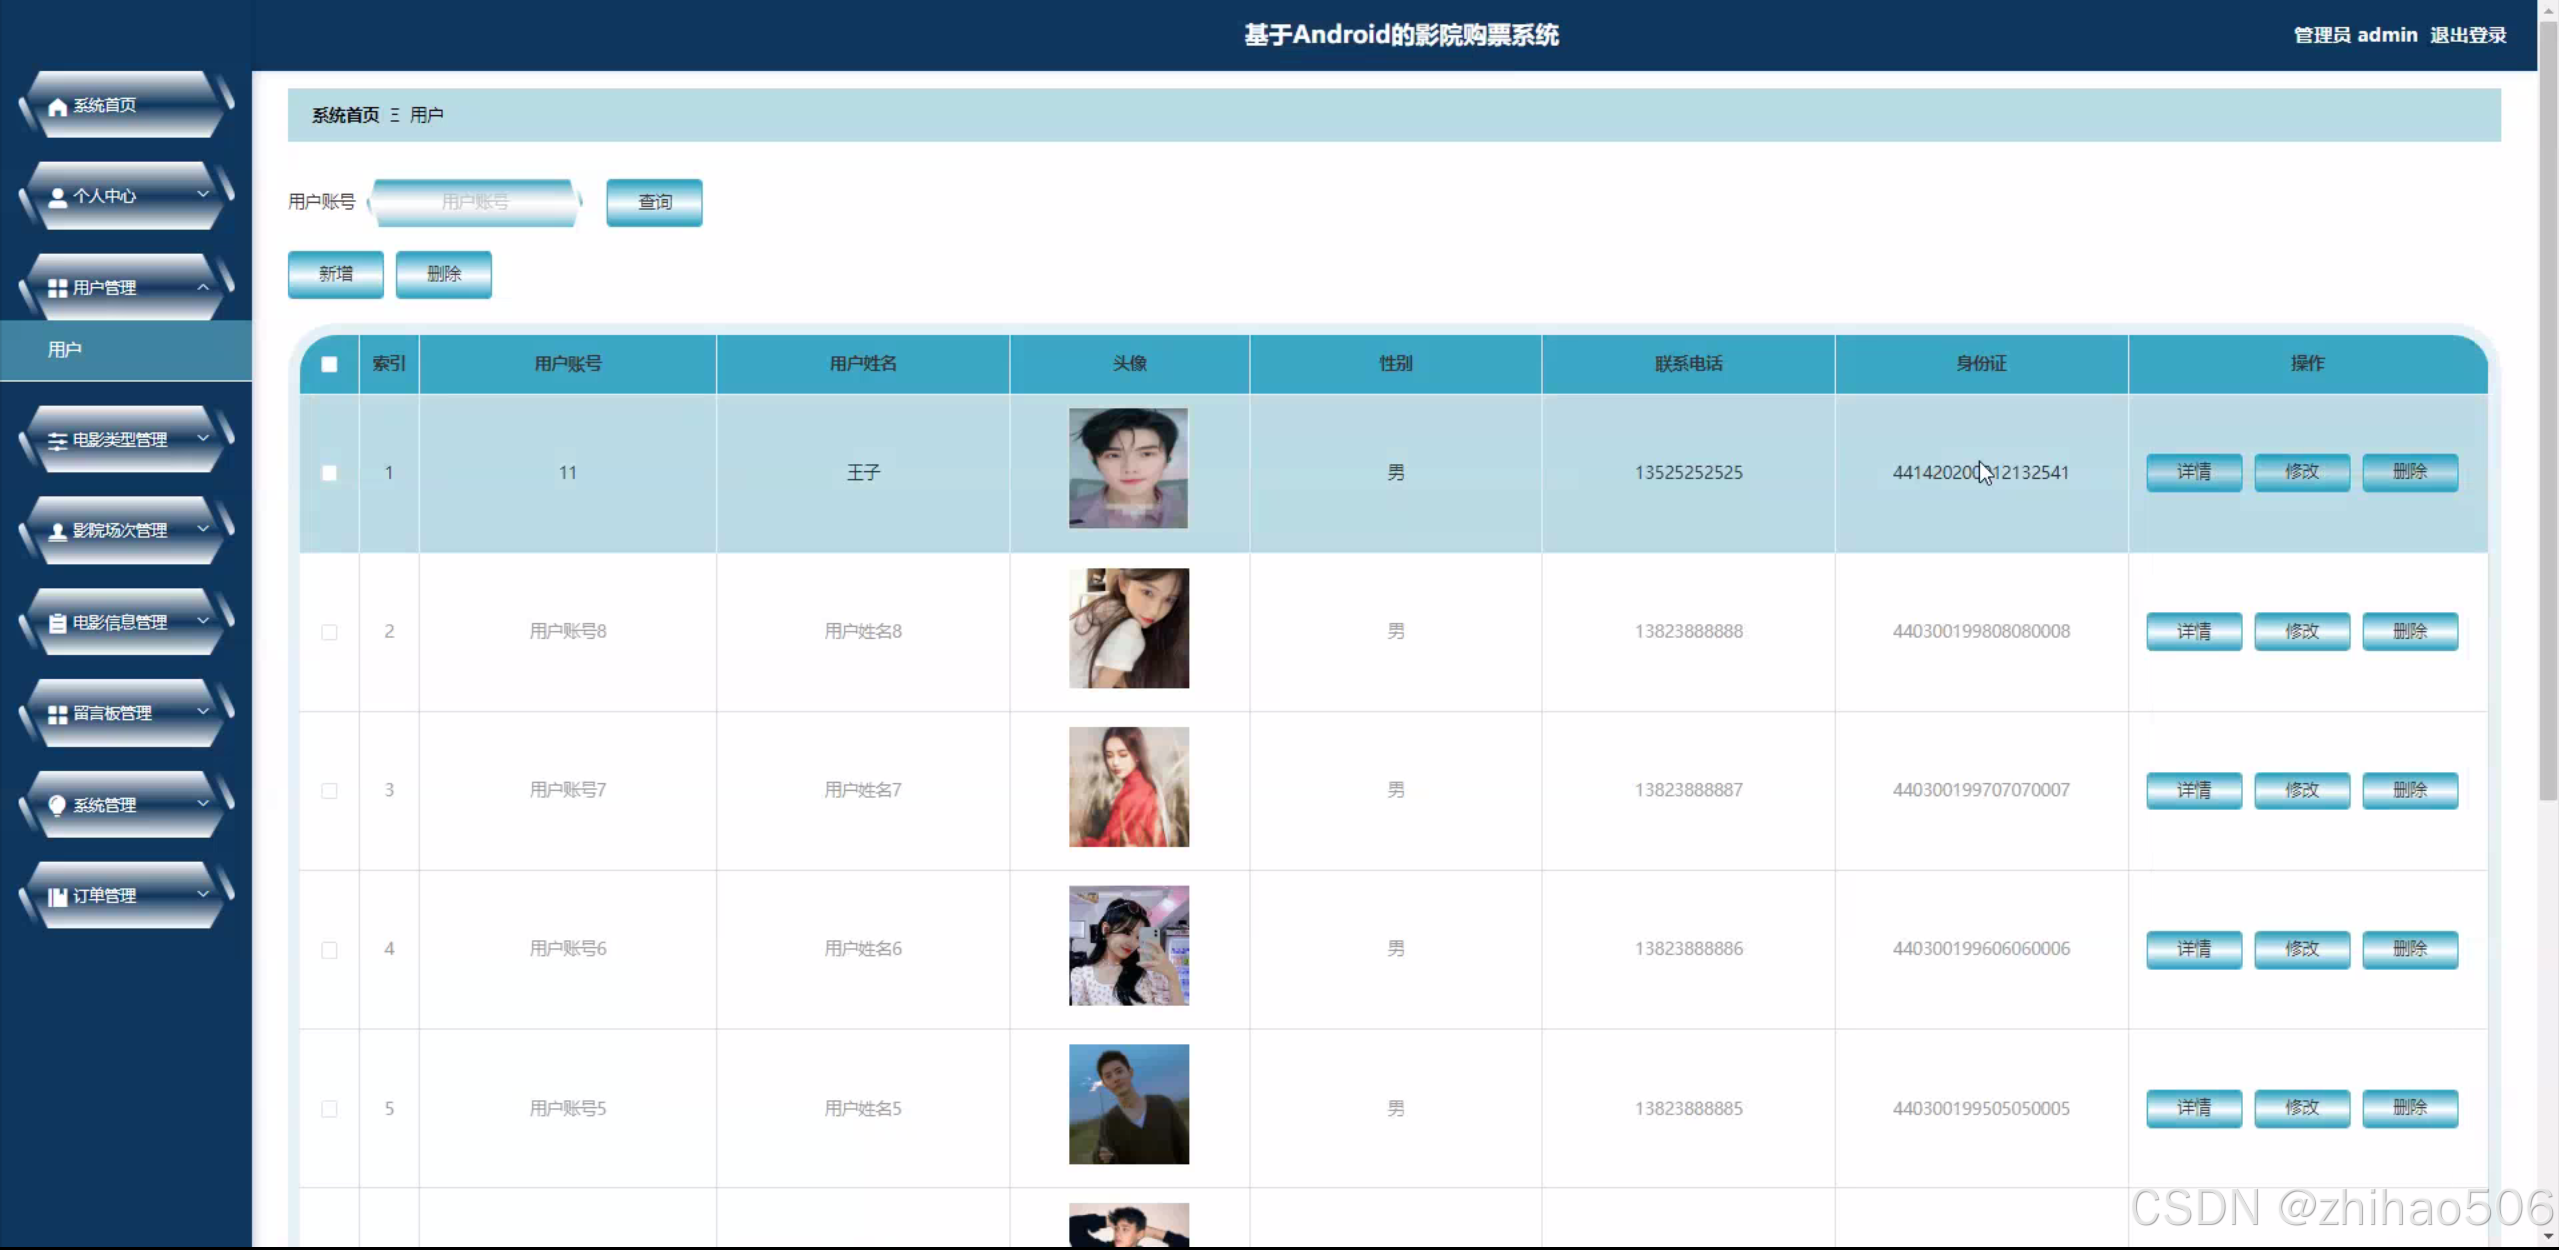Image resolution: width=2559 pixels, height=1250 pixels.
Task: Check the select-all checkbox in table header
Action: coord(329,364)
